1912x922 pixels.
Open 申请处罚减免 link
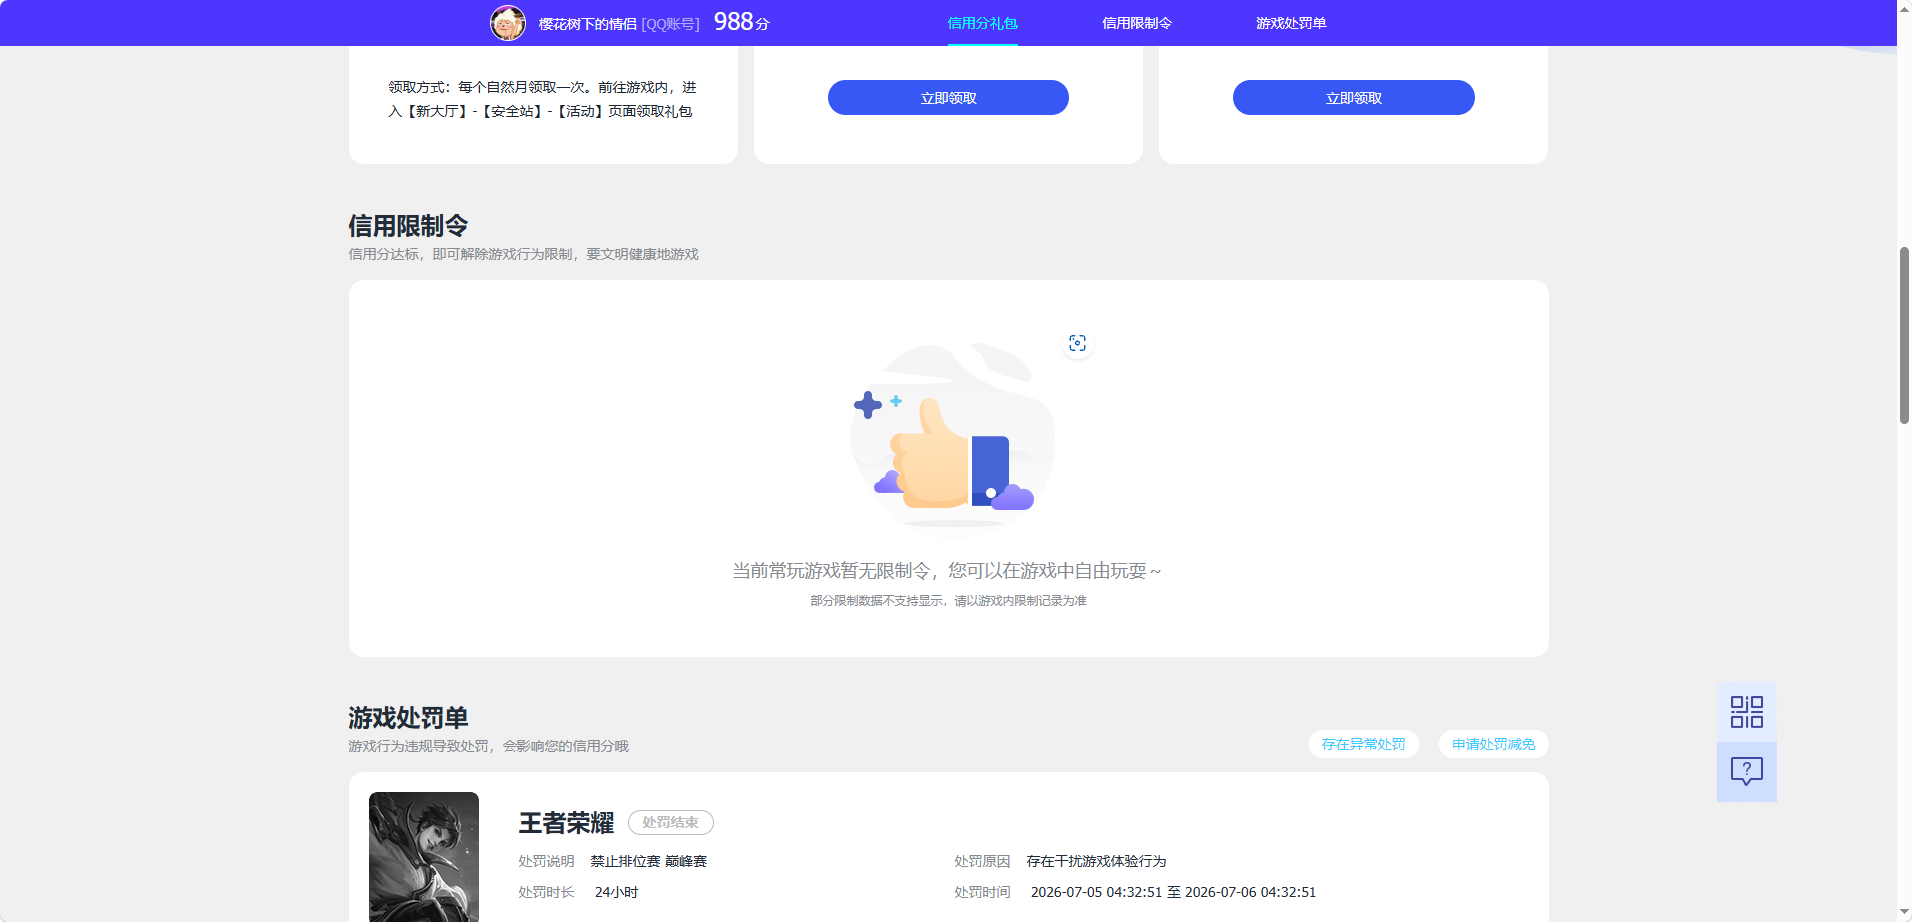tap(1493, 744)
